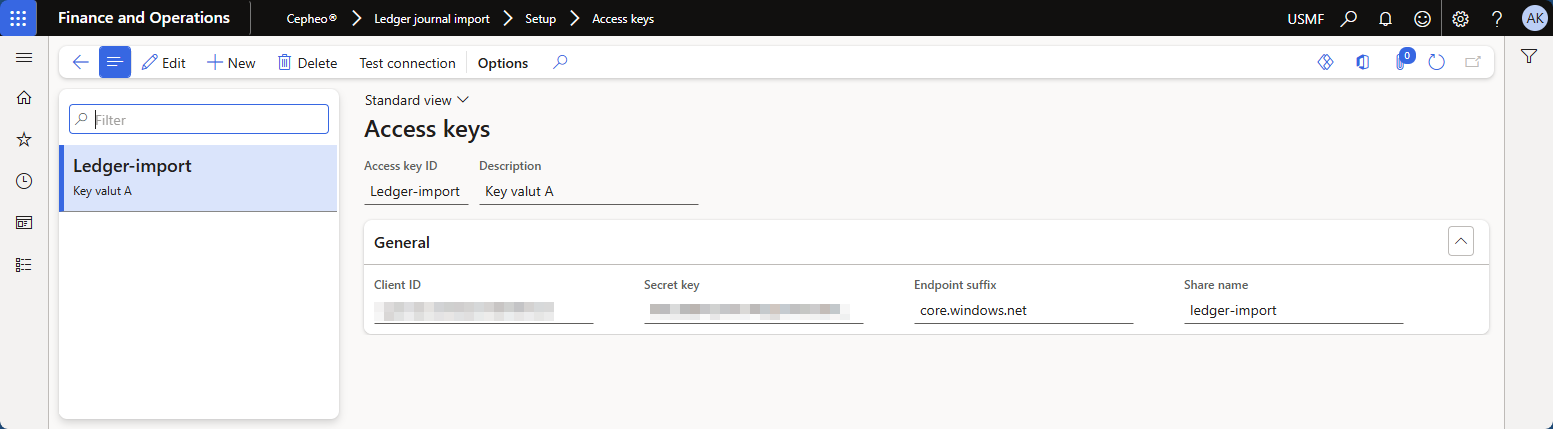Screen dimensions: 1553x429
Task: Open Recent items clock icon
Action: [24, 181]
